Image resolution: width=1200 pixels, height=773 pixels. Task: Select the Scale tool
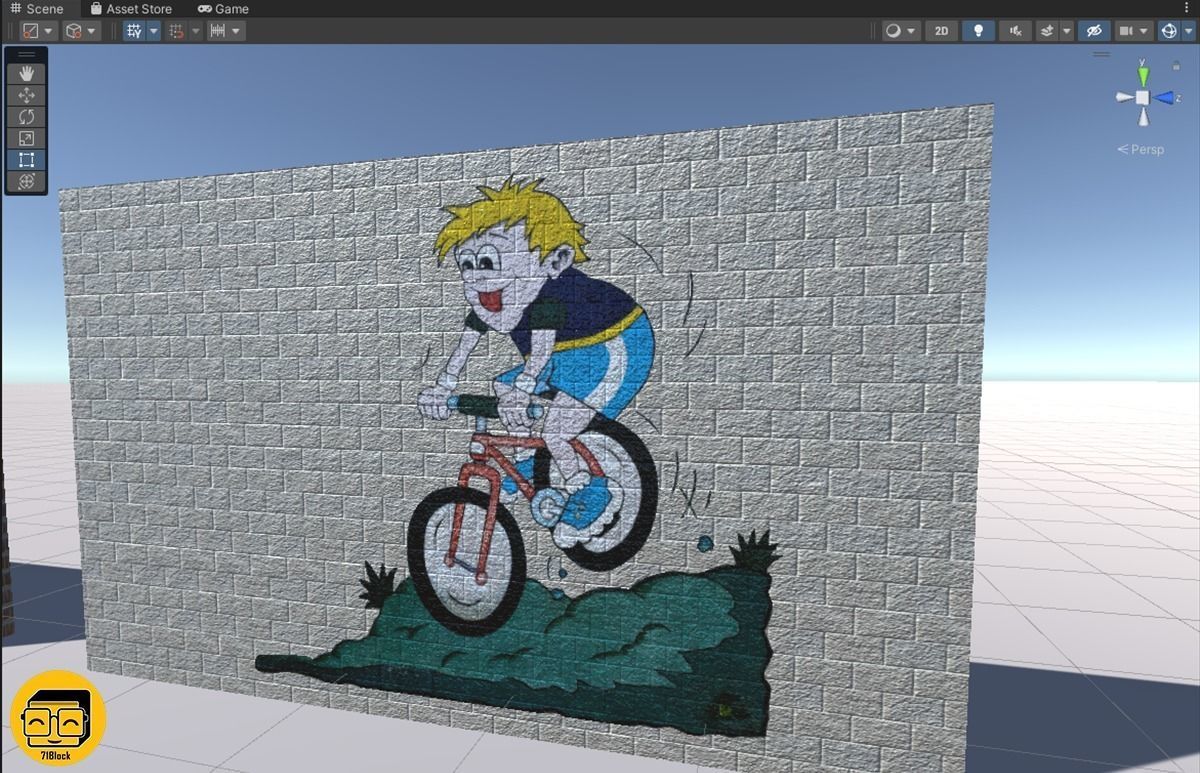point(26,138)
